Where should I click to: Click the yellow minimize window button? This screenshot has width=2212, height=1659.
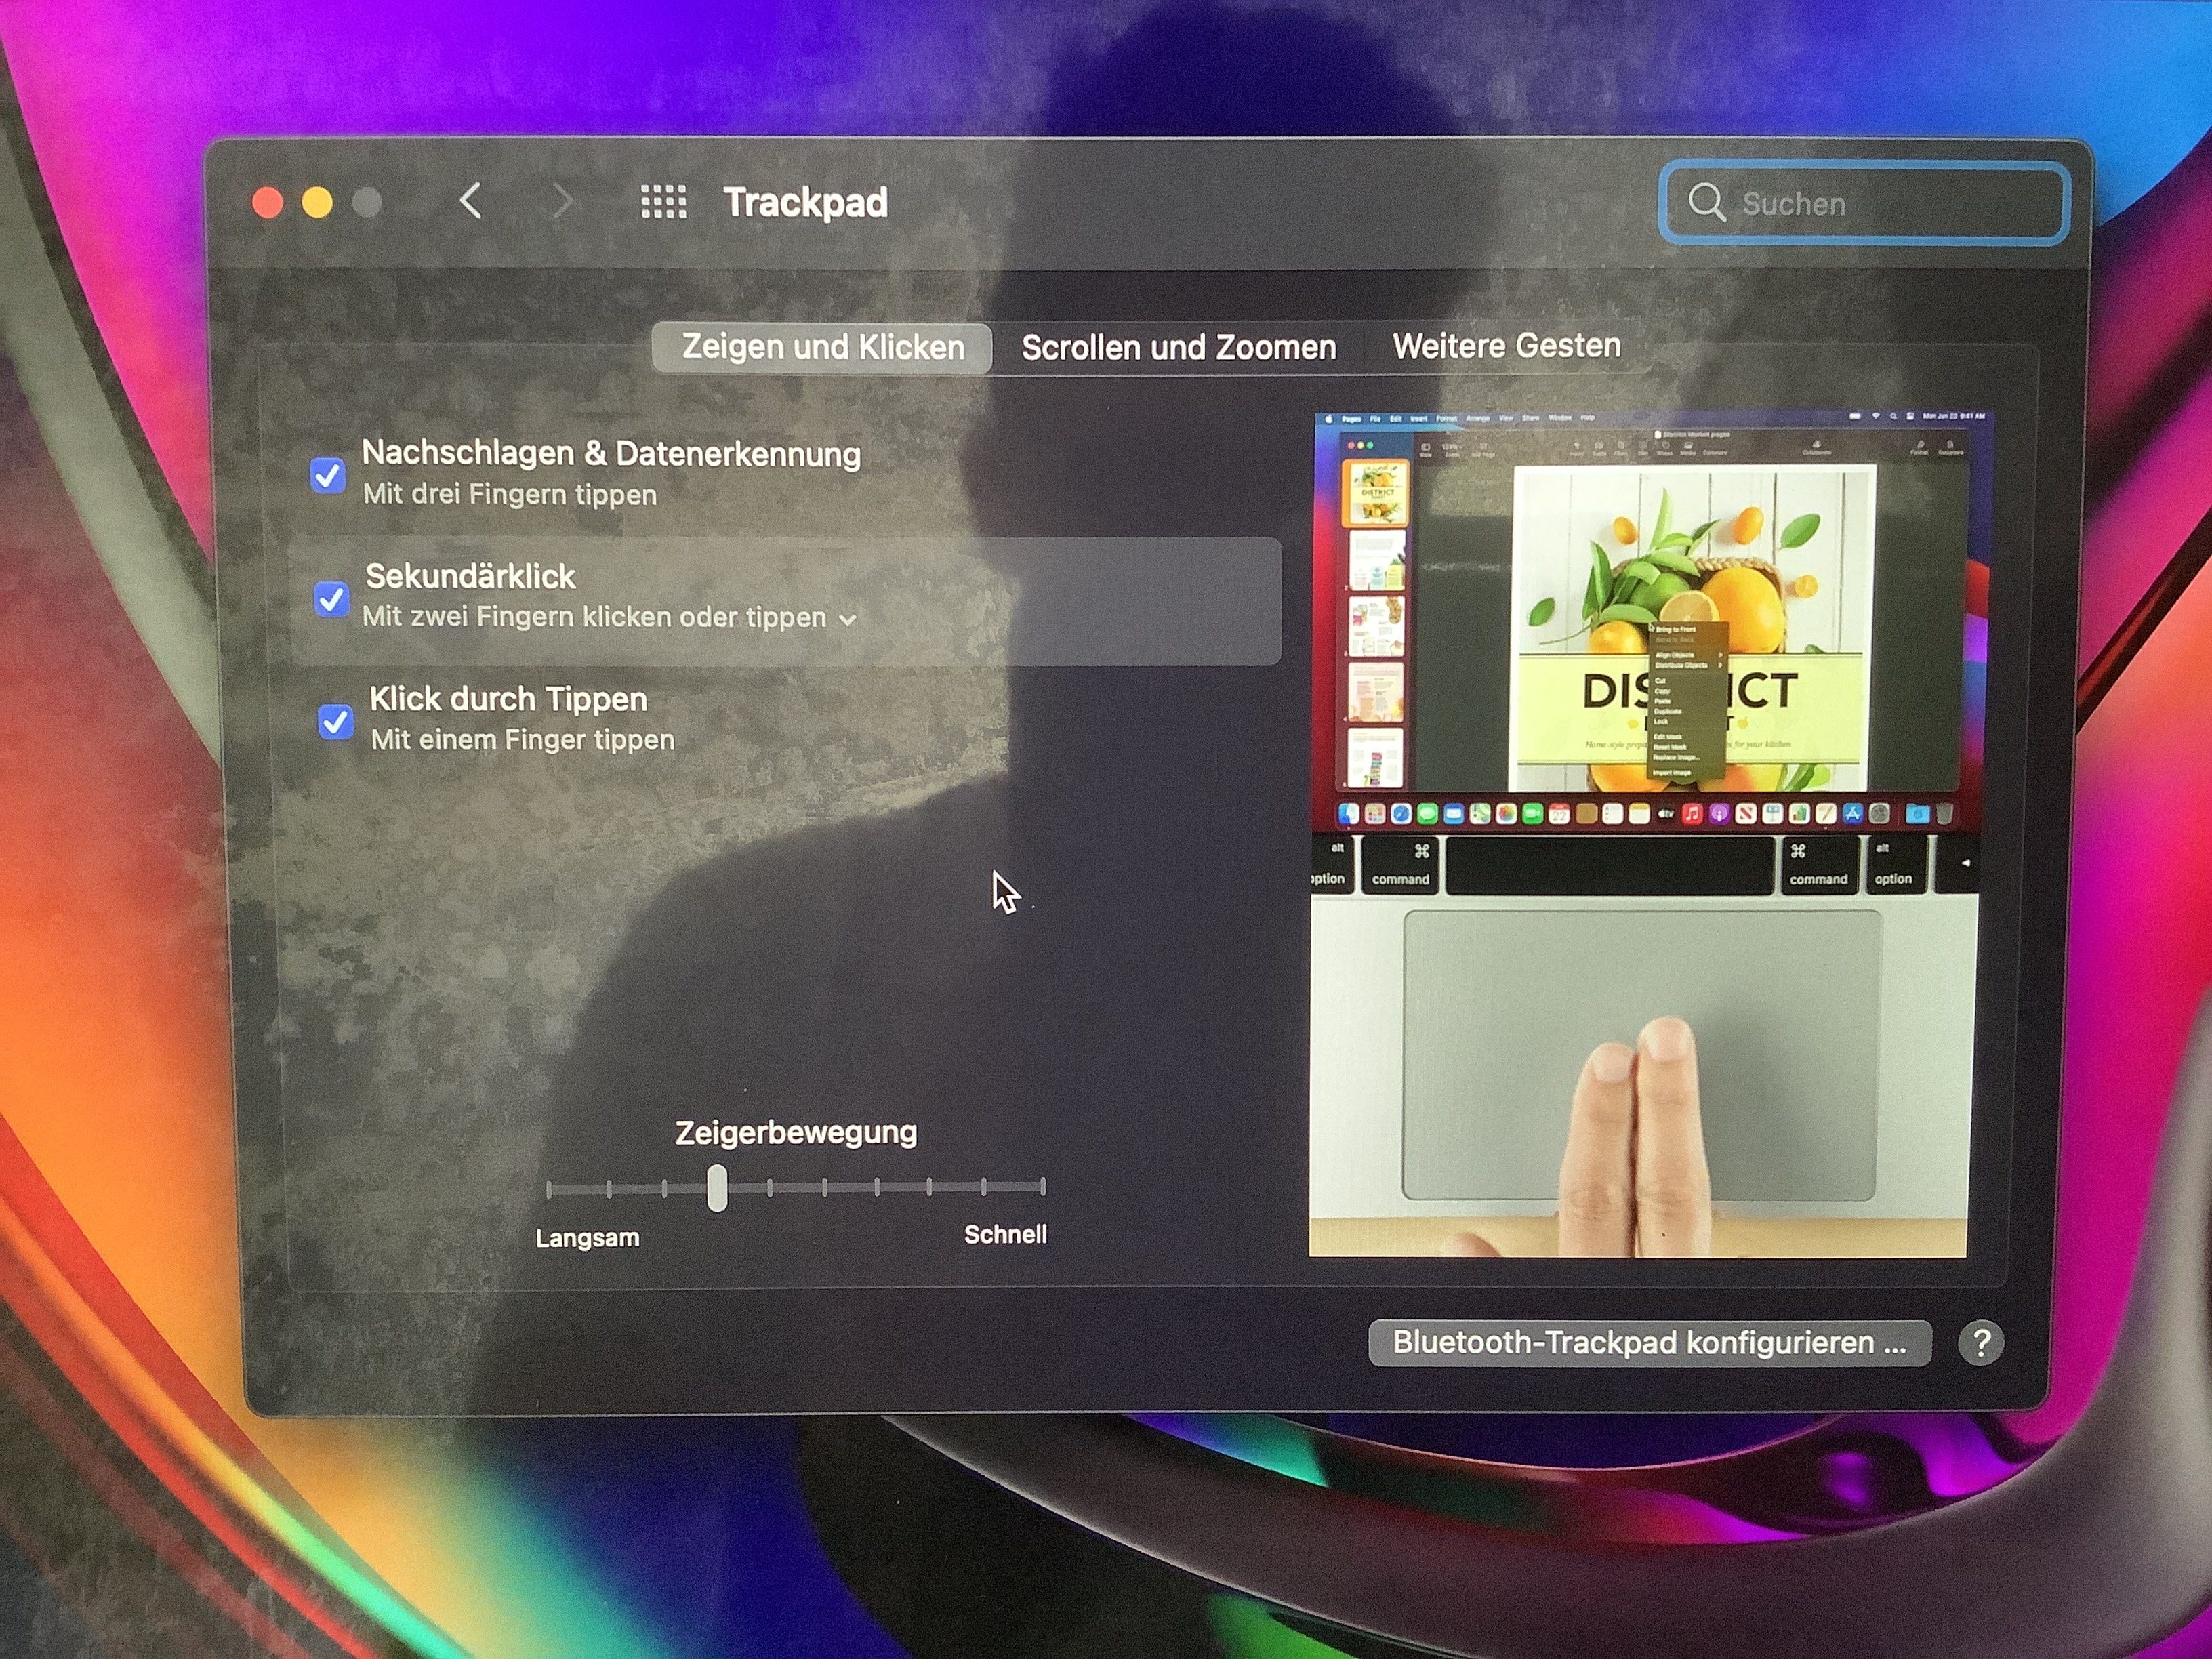(x=317, y=202)
